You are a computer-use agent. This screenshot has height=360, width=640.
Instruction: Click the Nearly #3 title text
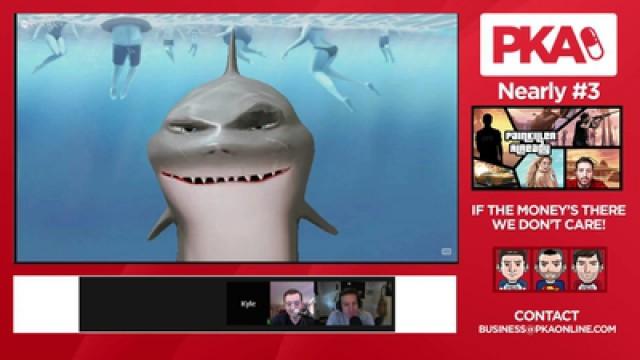coord(549,91)
